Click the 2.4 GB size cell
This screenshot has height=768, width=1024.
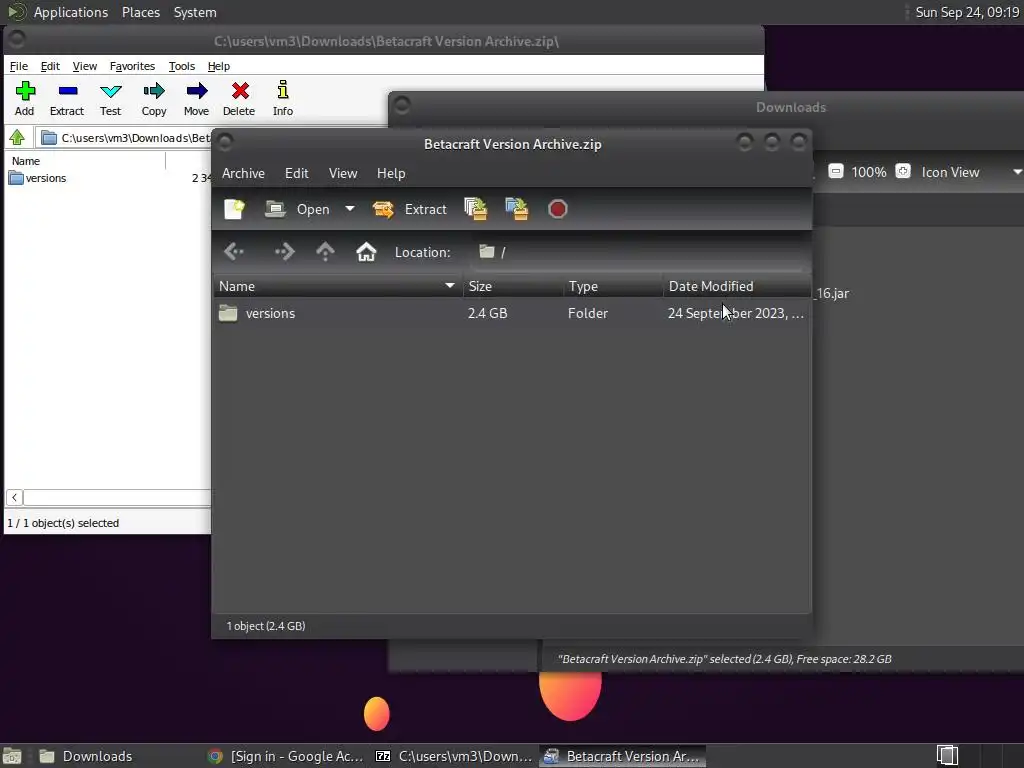[x=487, y=313]
